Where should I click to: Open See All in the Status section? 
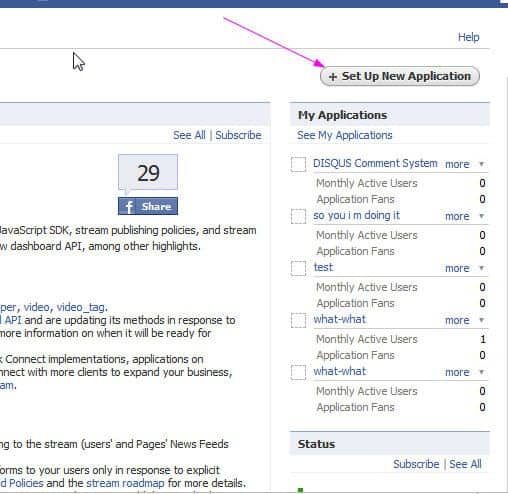[465, 464]
